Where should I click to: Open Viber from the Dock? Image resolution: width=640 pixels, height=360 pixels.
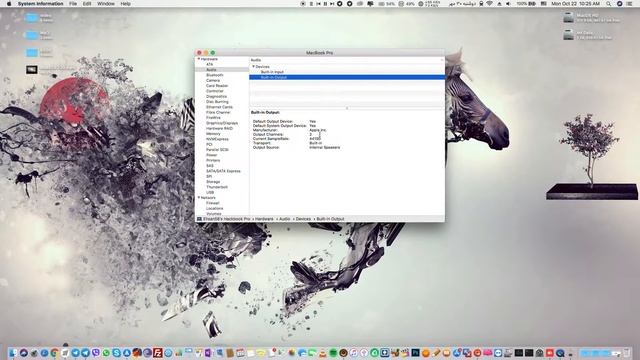point(96,353)
